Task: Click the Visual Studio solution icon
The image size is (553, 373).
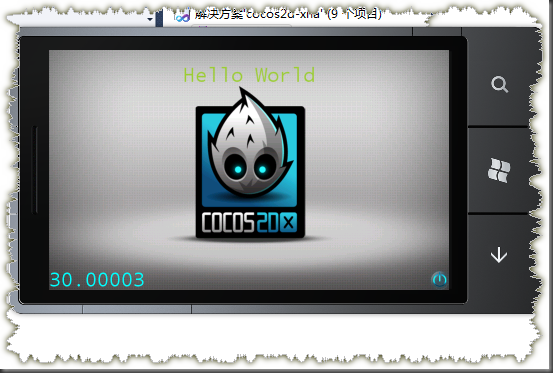Action: coord(183,17)
